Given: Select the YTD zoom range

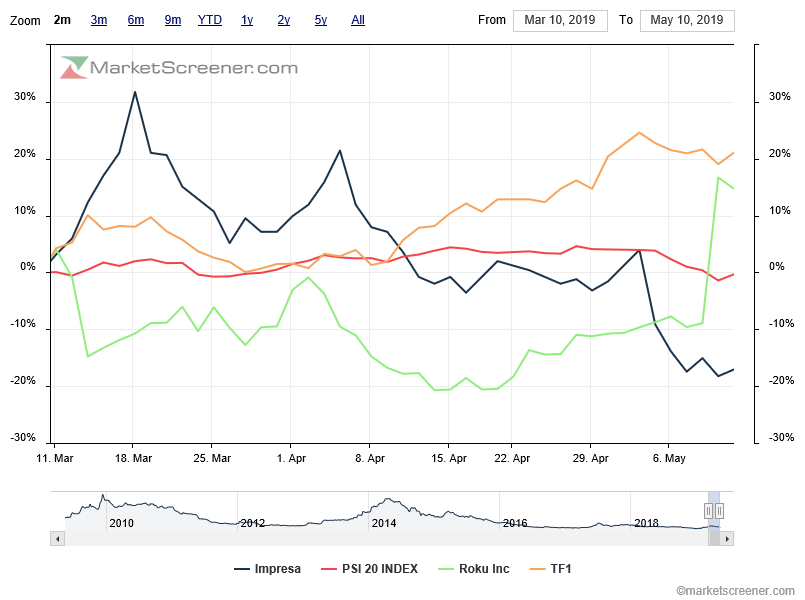Looking at the screenshot, I should (209, 20).
